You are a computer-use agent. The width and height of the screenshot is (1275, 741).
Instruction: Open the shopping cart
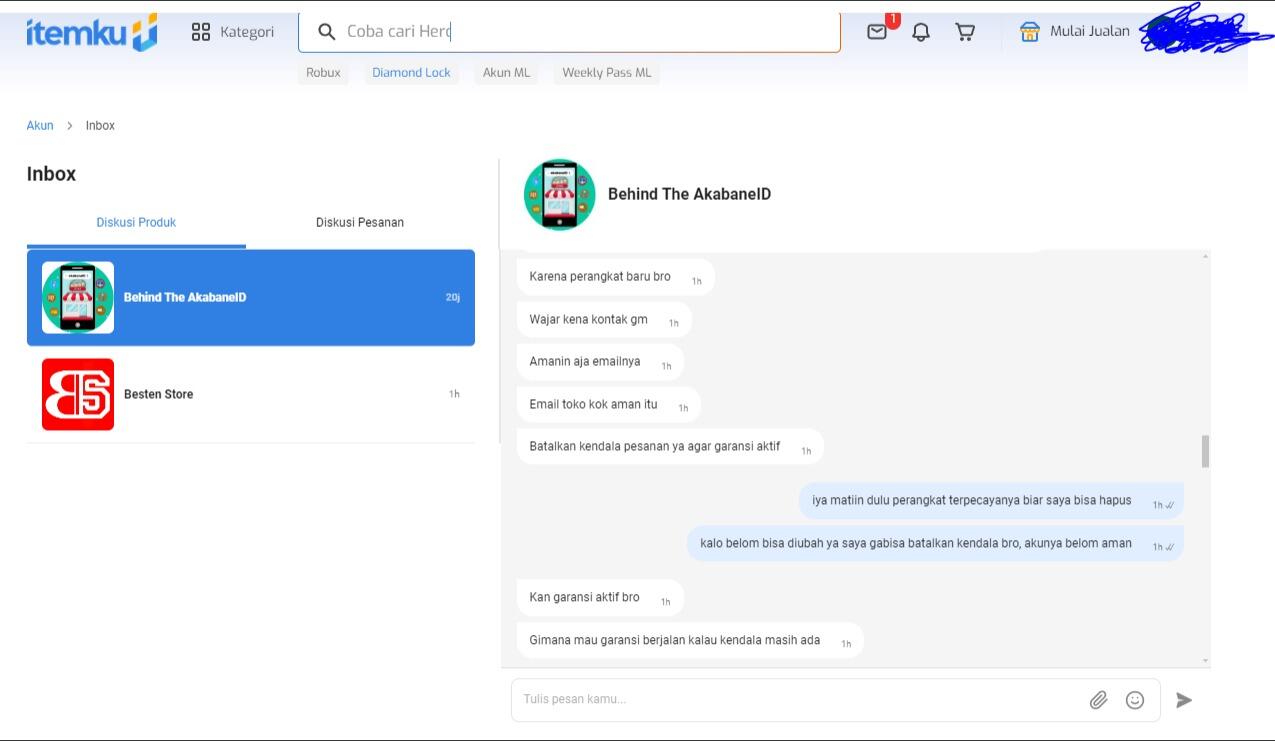[965, 32]
